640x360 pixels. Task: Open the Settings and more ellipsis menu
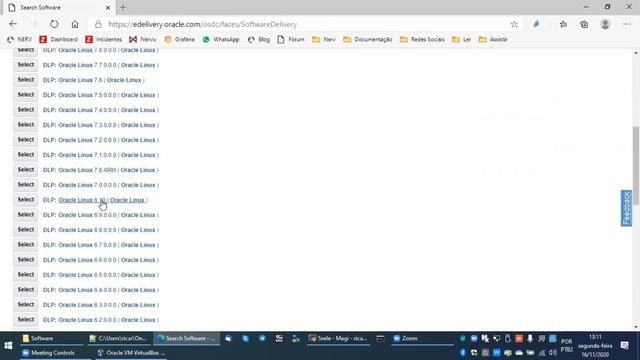click(x=627, y=24)
